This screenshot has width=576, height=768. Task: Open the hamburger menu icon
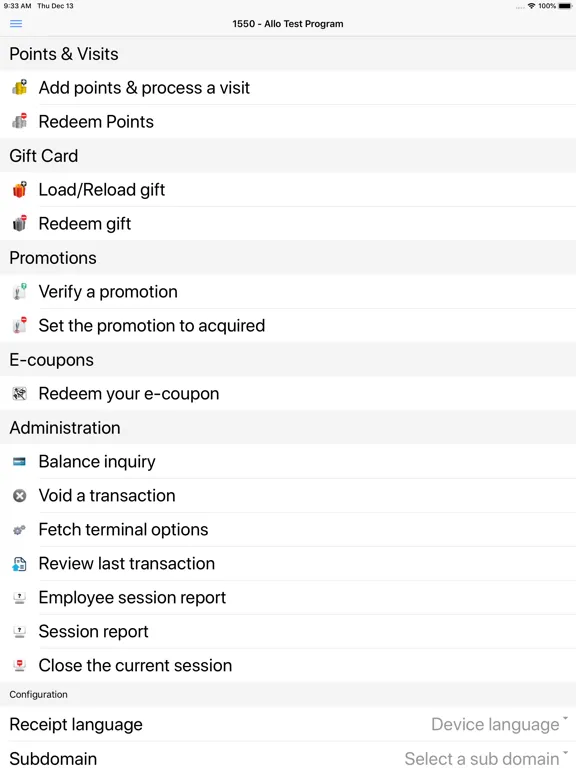(x=16, y=24)
